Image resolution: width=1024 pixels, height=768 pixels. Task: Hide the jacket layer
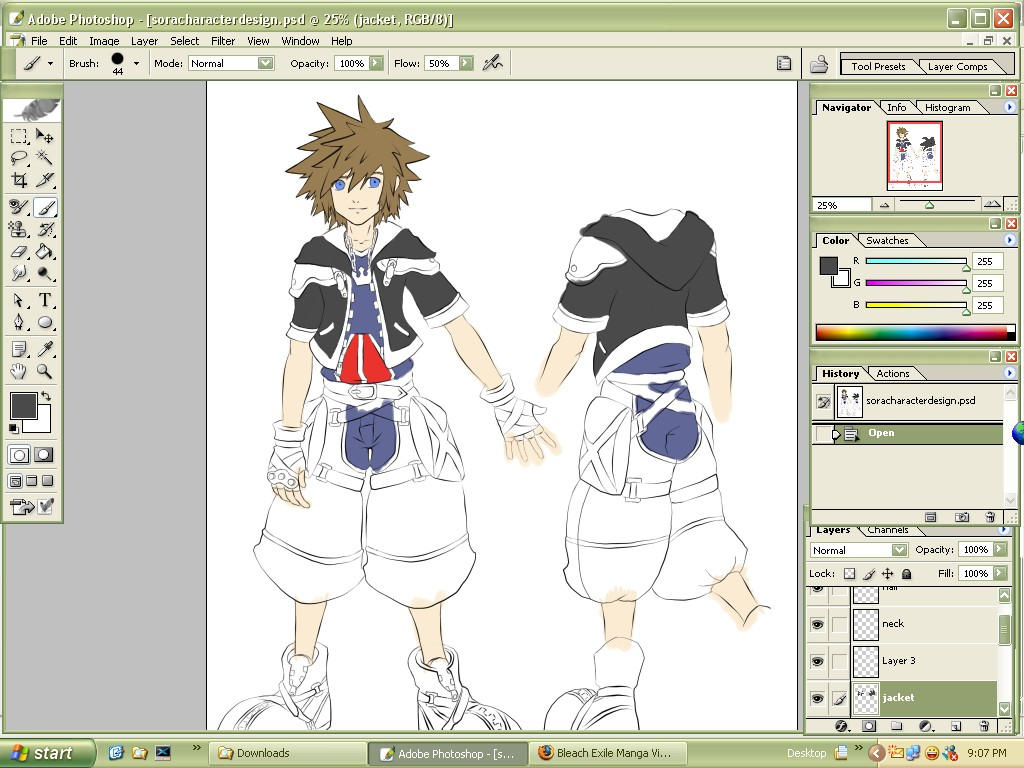(818, 698)
